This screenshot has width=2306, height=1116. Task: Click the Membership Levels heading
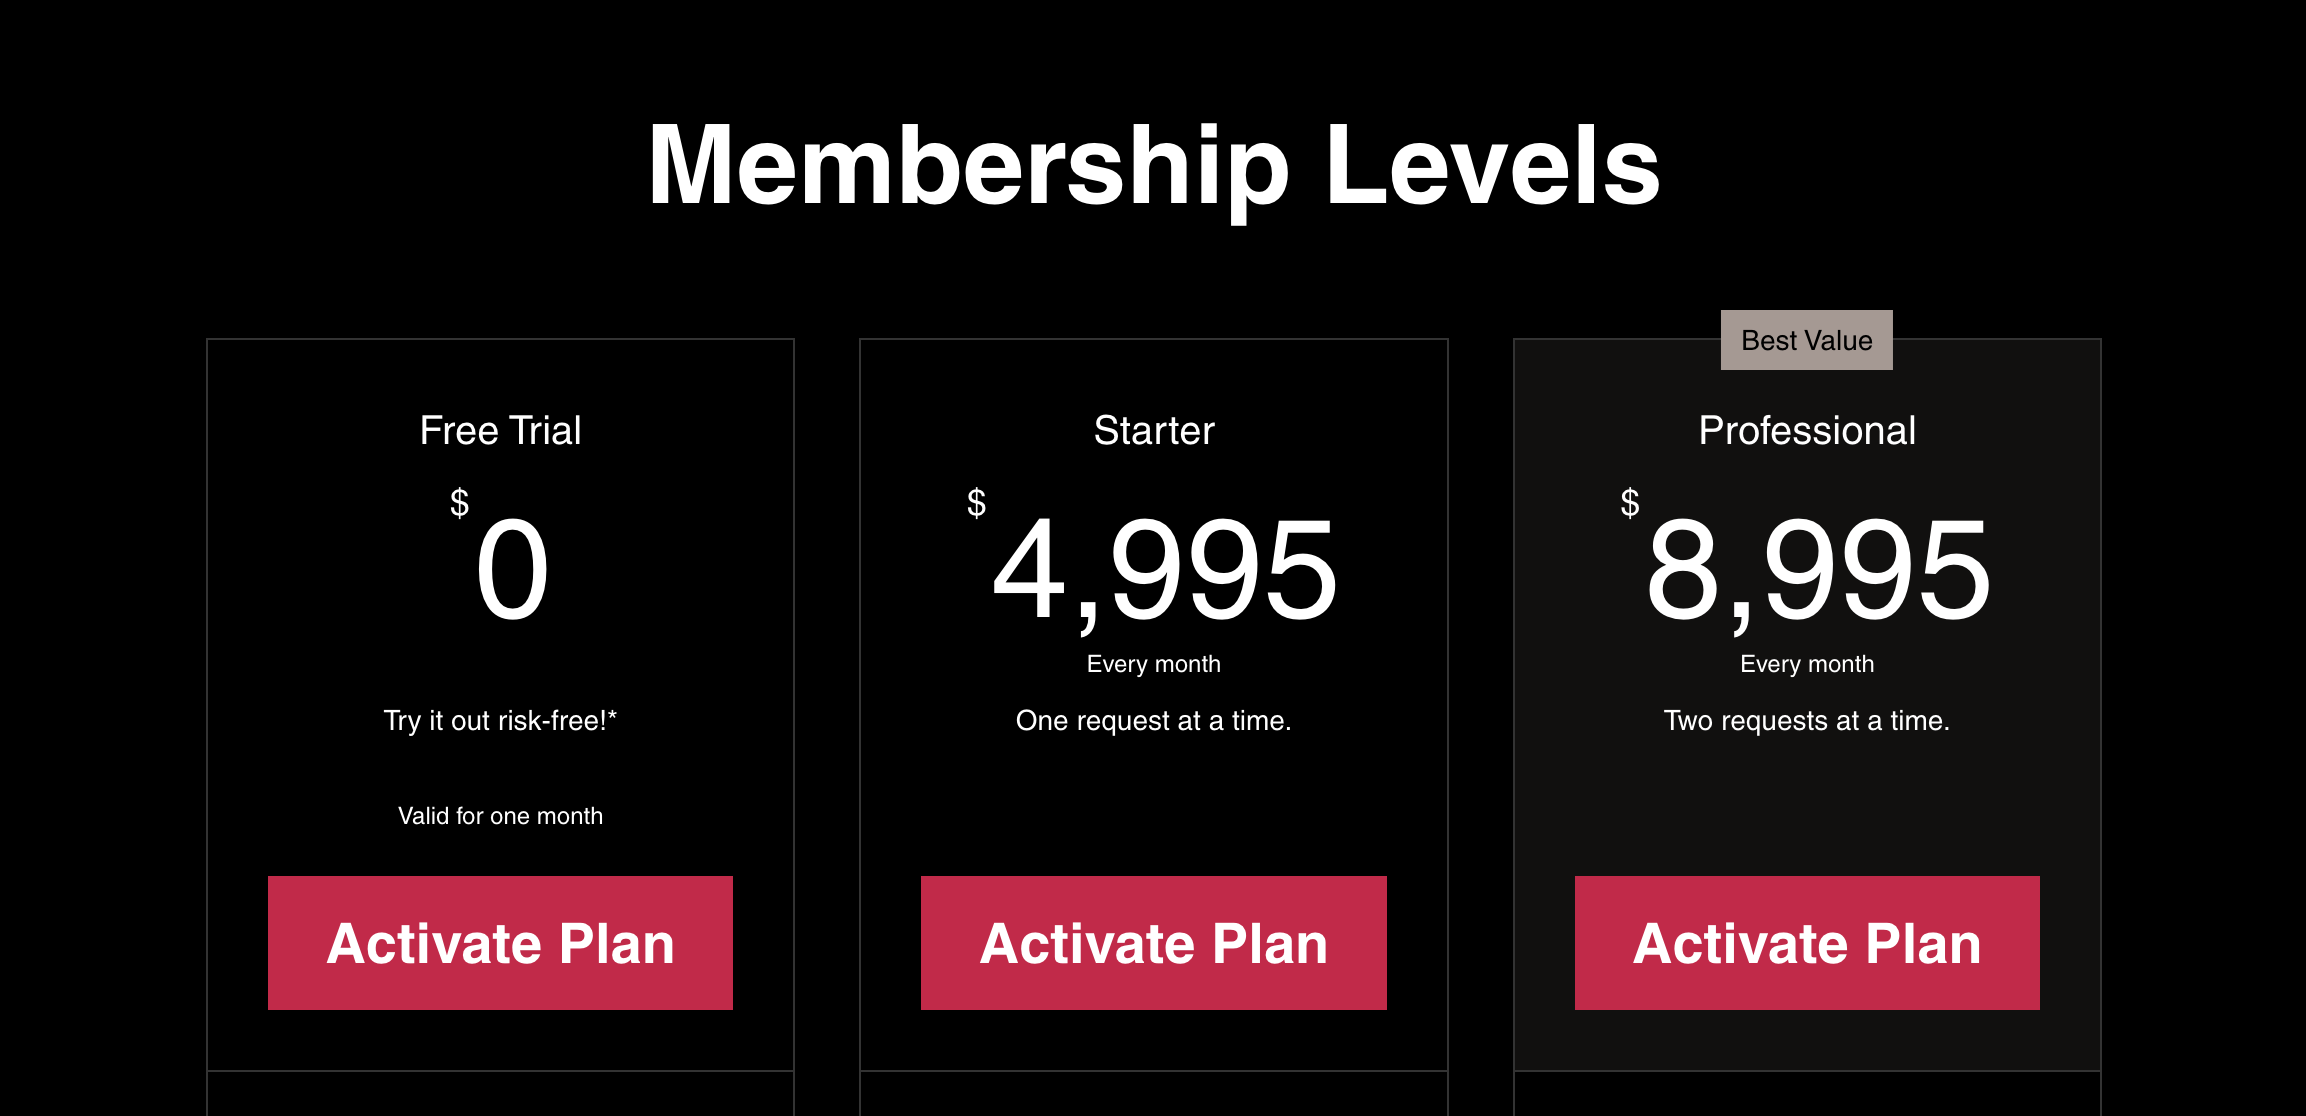click(x=1153, y=166)
